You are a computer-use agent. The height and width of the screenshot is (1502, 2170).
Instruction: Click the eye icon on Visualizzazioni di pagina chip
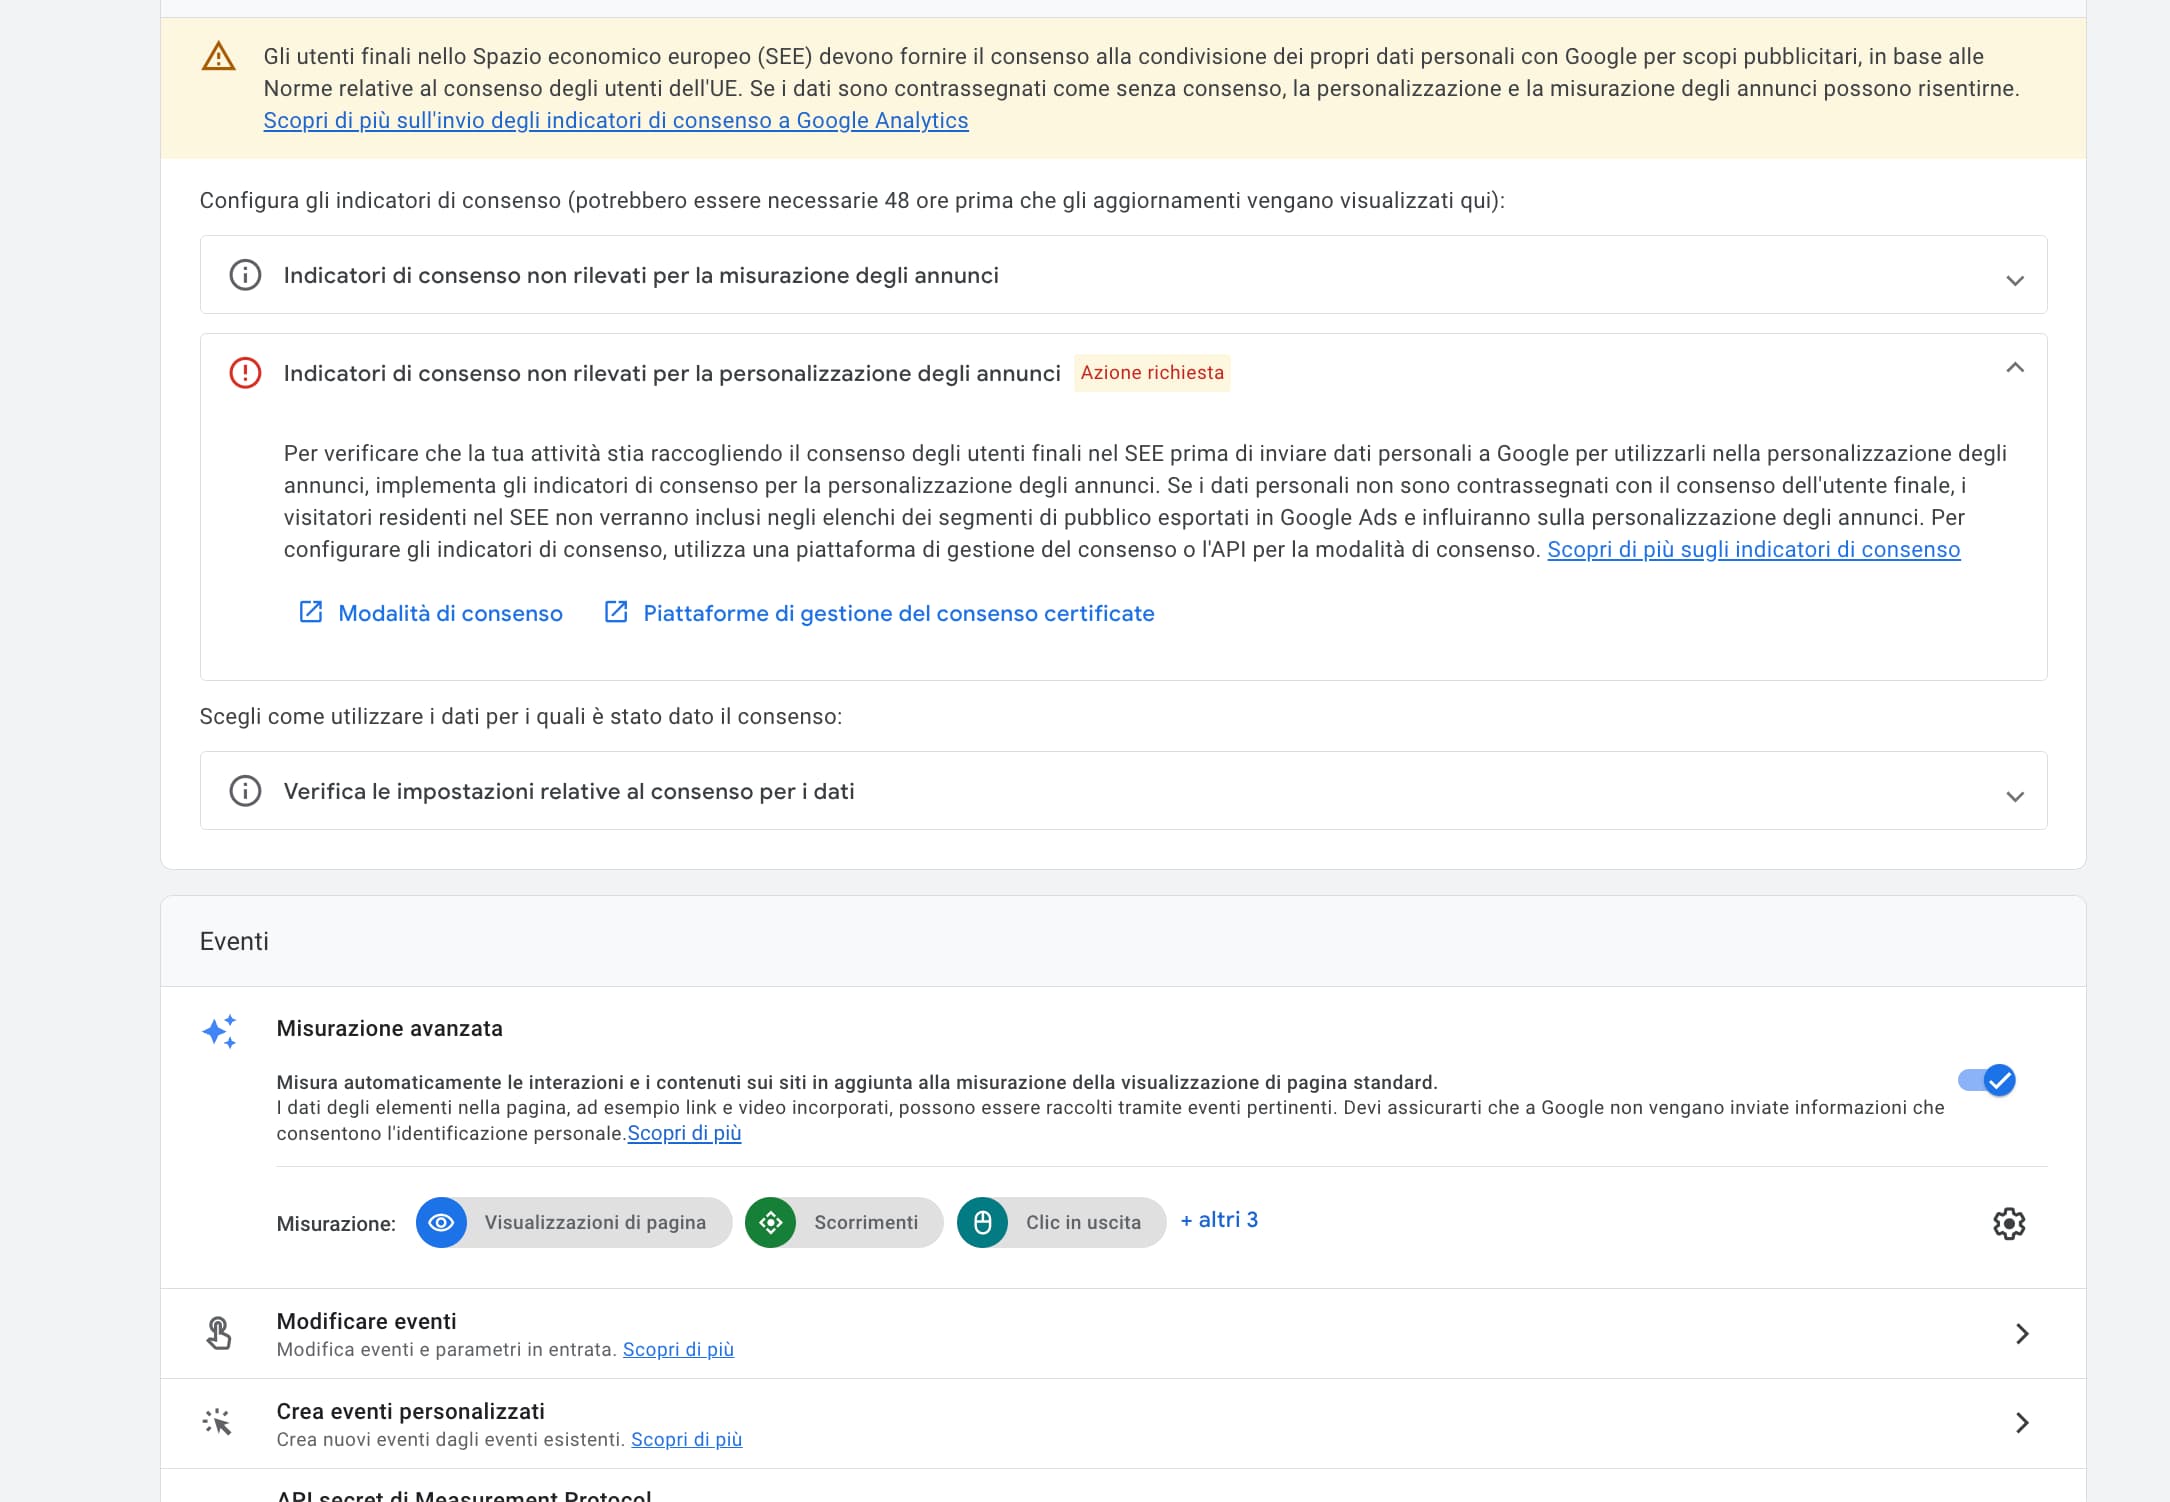[441, 1222]
